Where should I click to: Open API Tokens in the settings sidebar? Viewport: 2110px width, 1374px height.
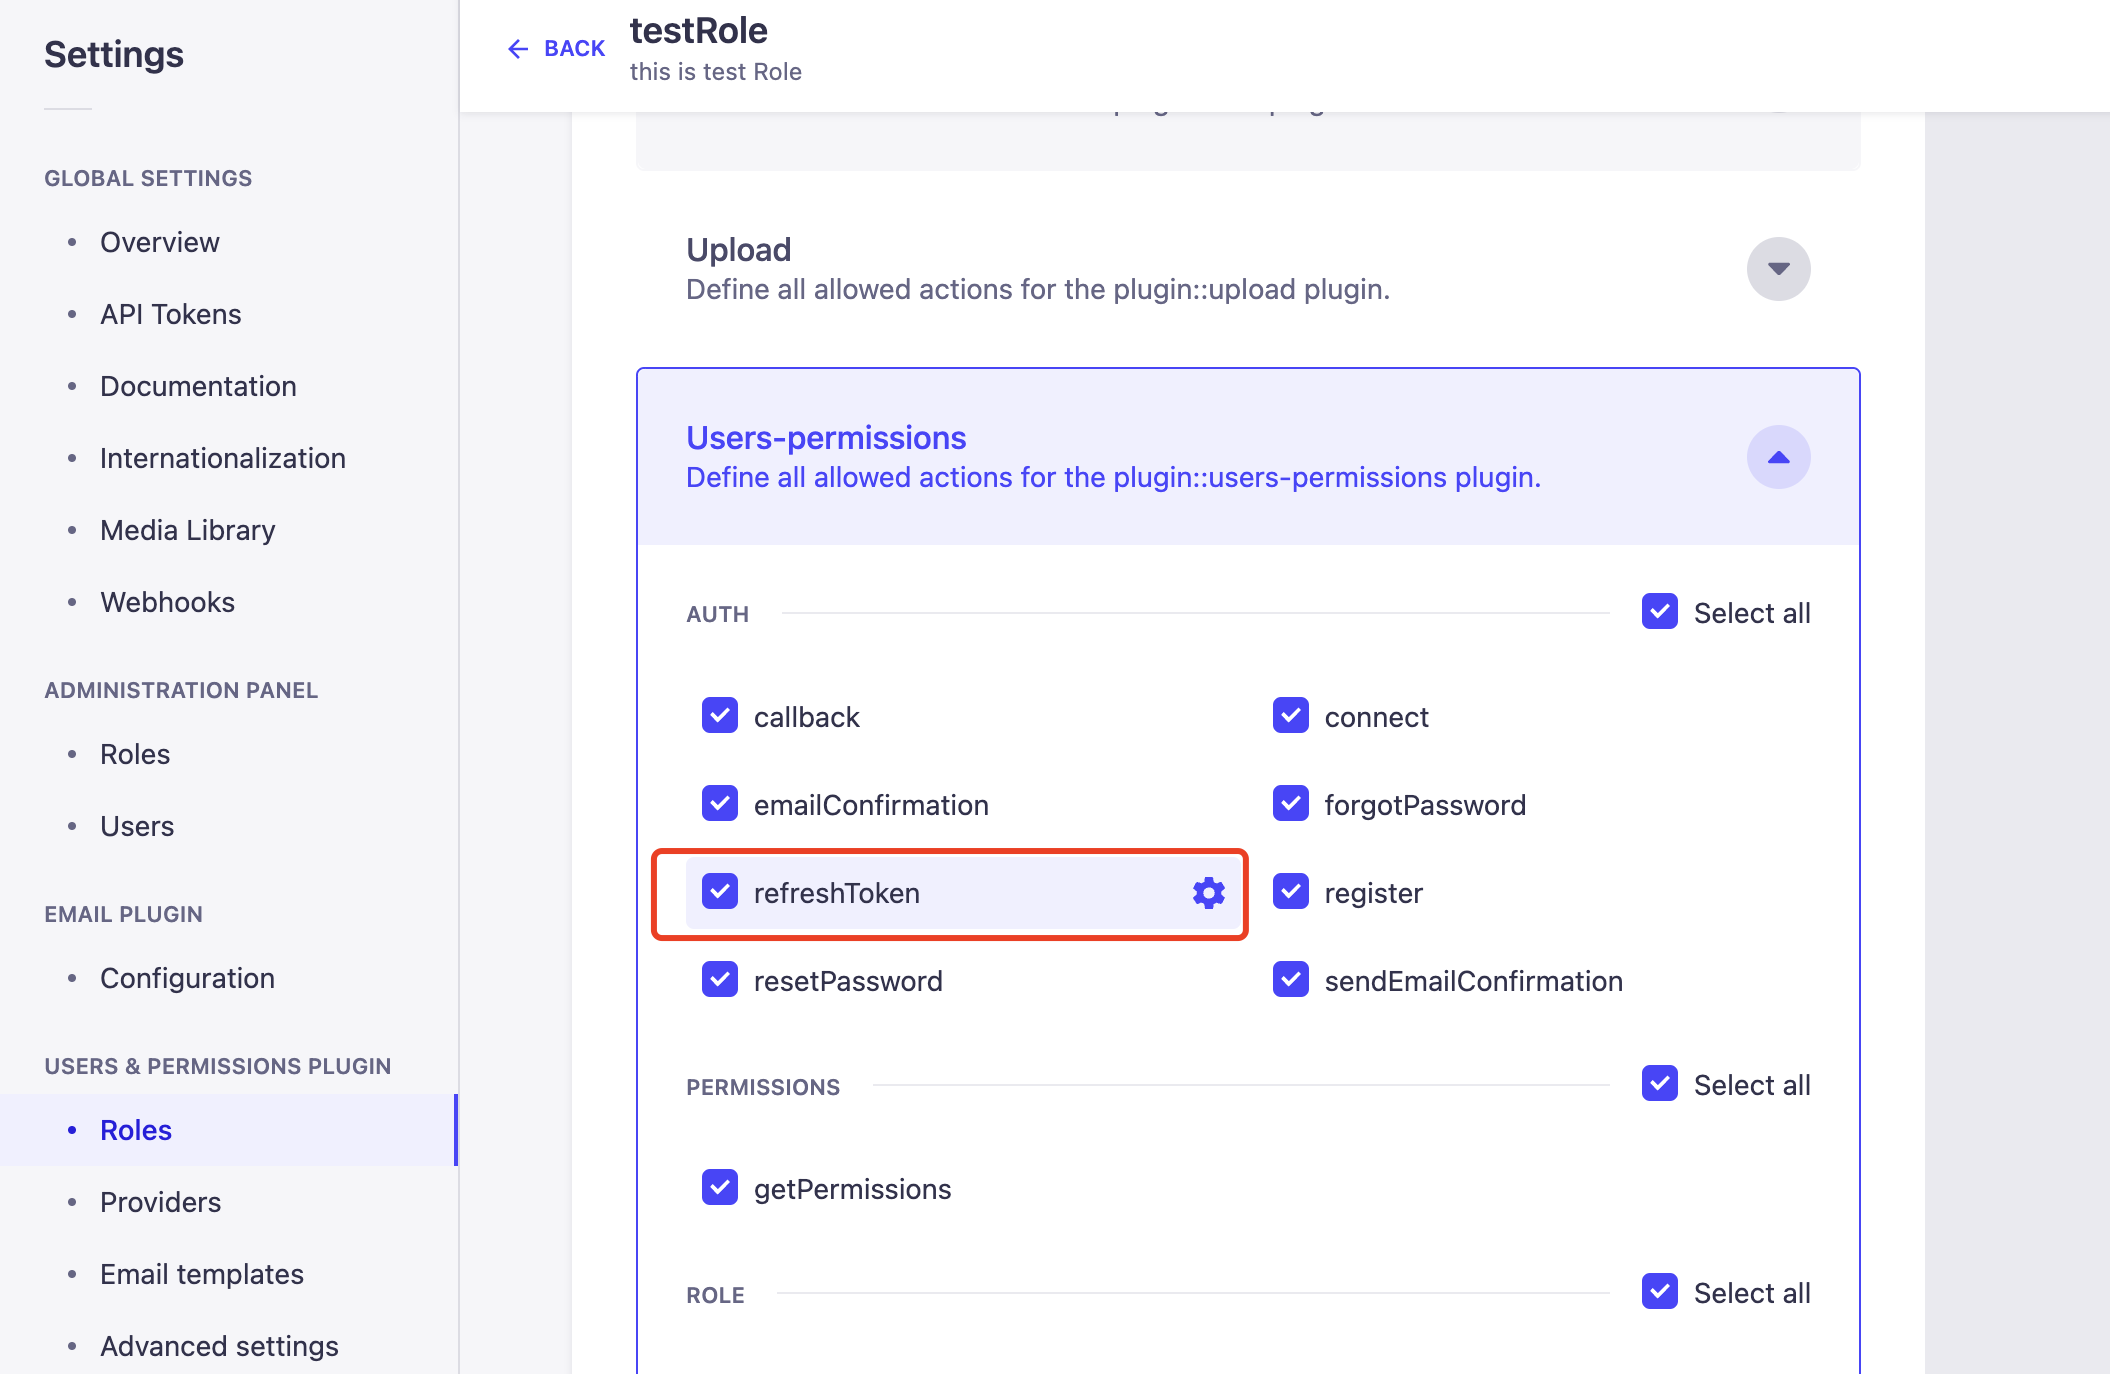coord(171,314)
